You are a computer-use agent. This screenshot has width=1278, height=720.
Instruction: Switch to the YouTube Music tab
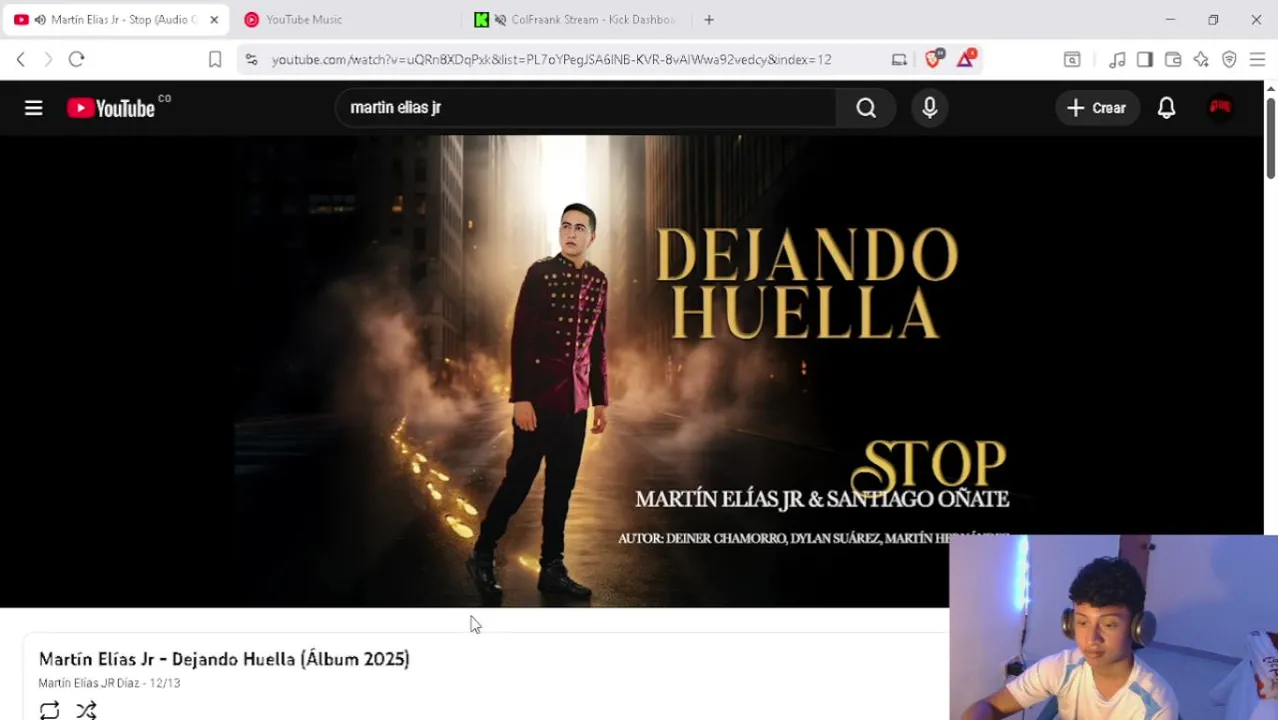click(x=345, y=19)
